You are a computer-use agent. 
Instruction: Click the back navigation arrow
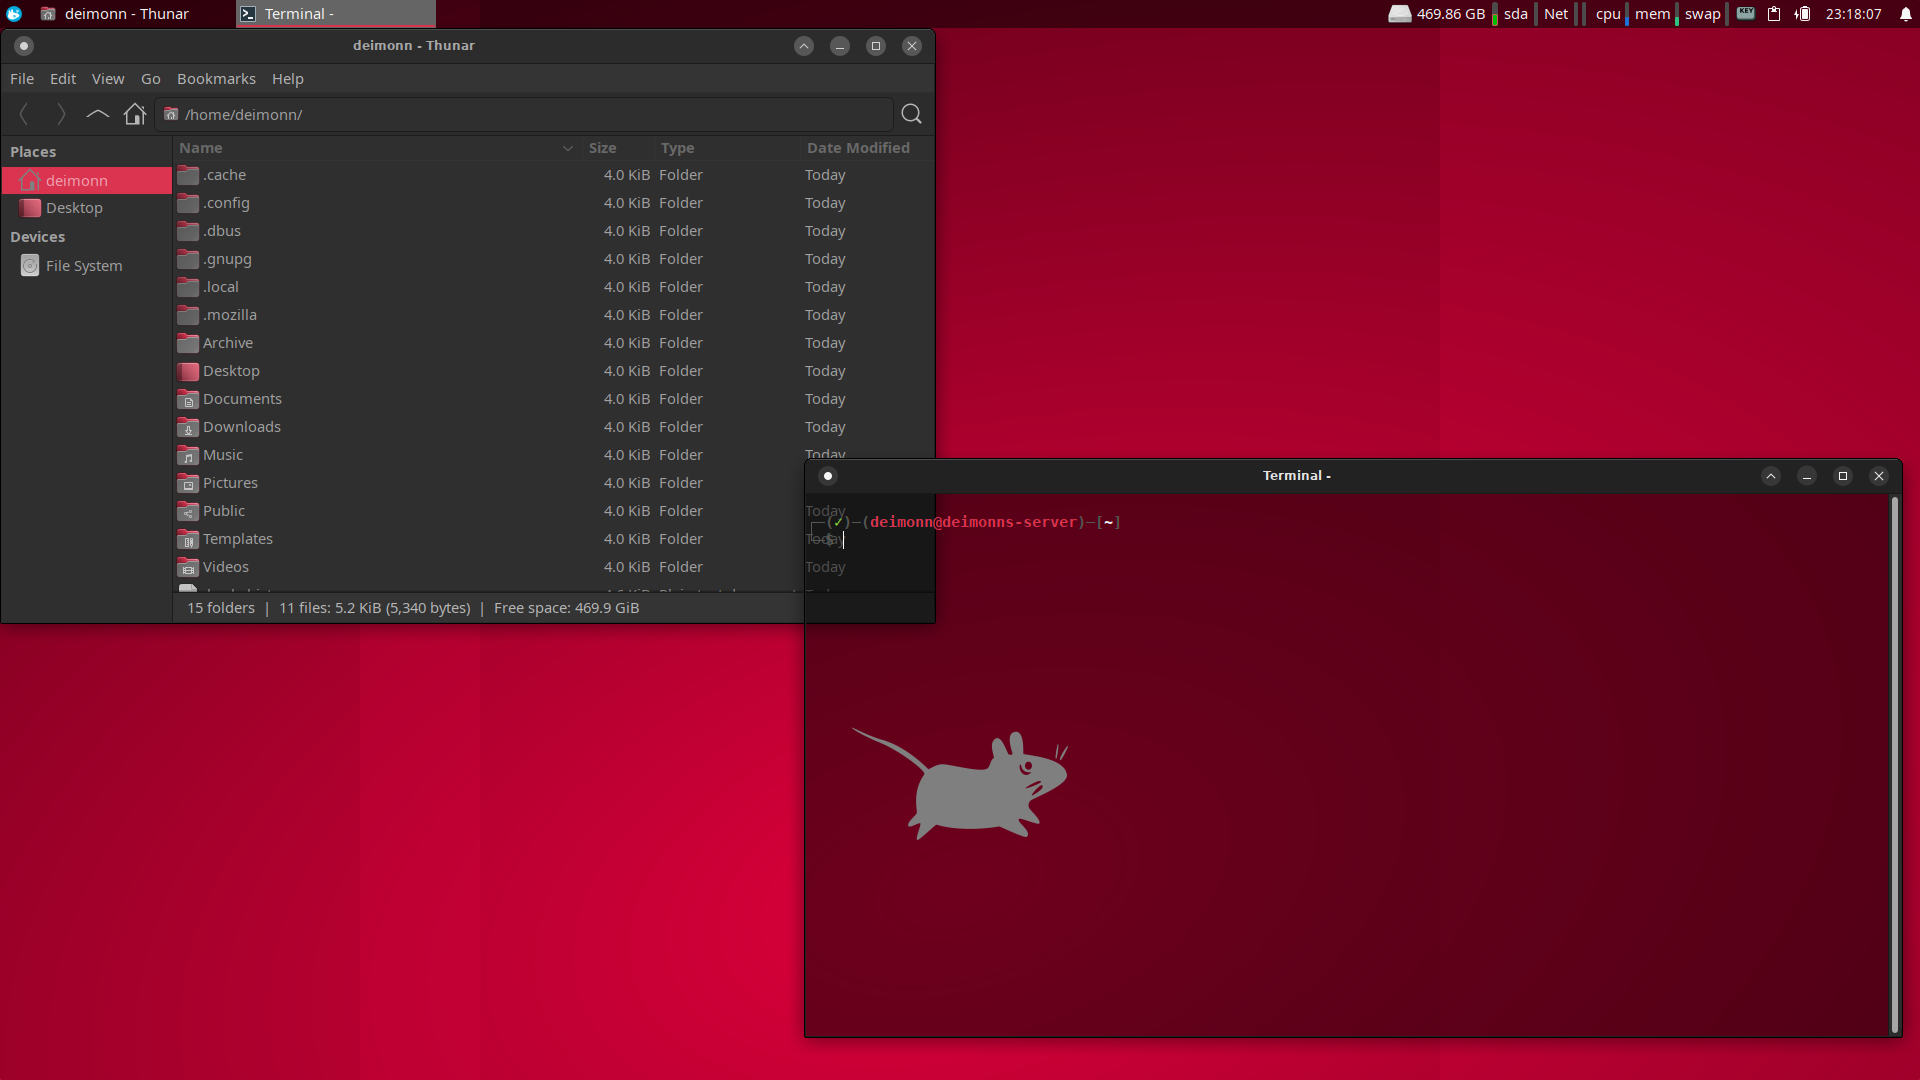coord(24,114)
